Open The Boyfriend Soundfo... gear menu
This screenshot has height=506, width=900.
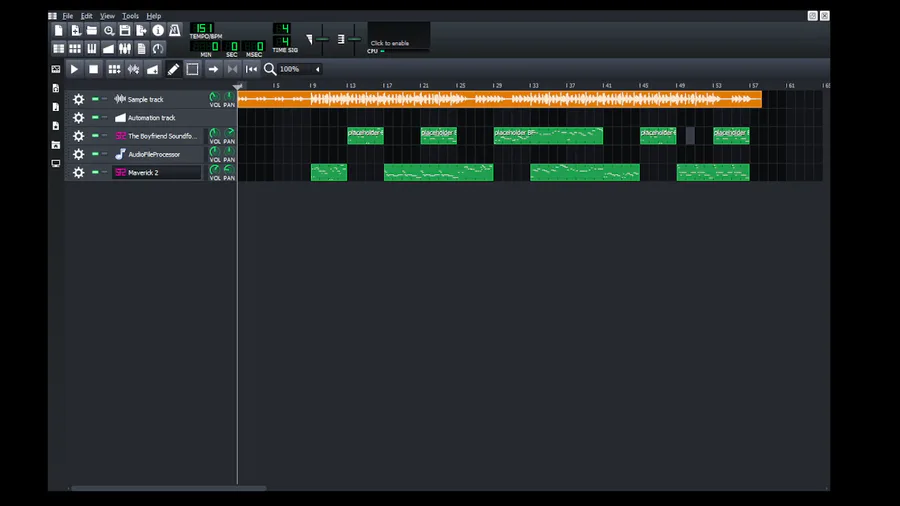click(79, 136)
